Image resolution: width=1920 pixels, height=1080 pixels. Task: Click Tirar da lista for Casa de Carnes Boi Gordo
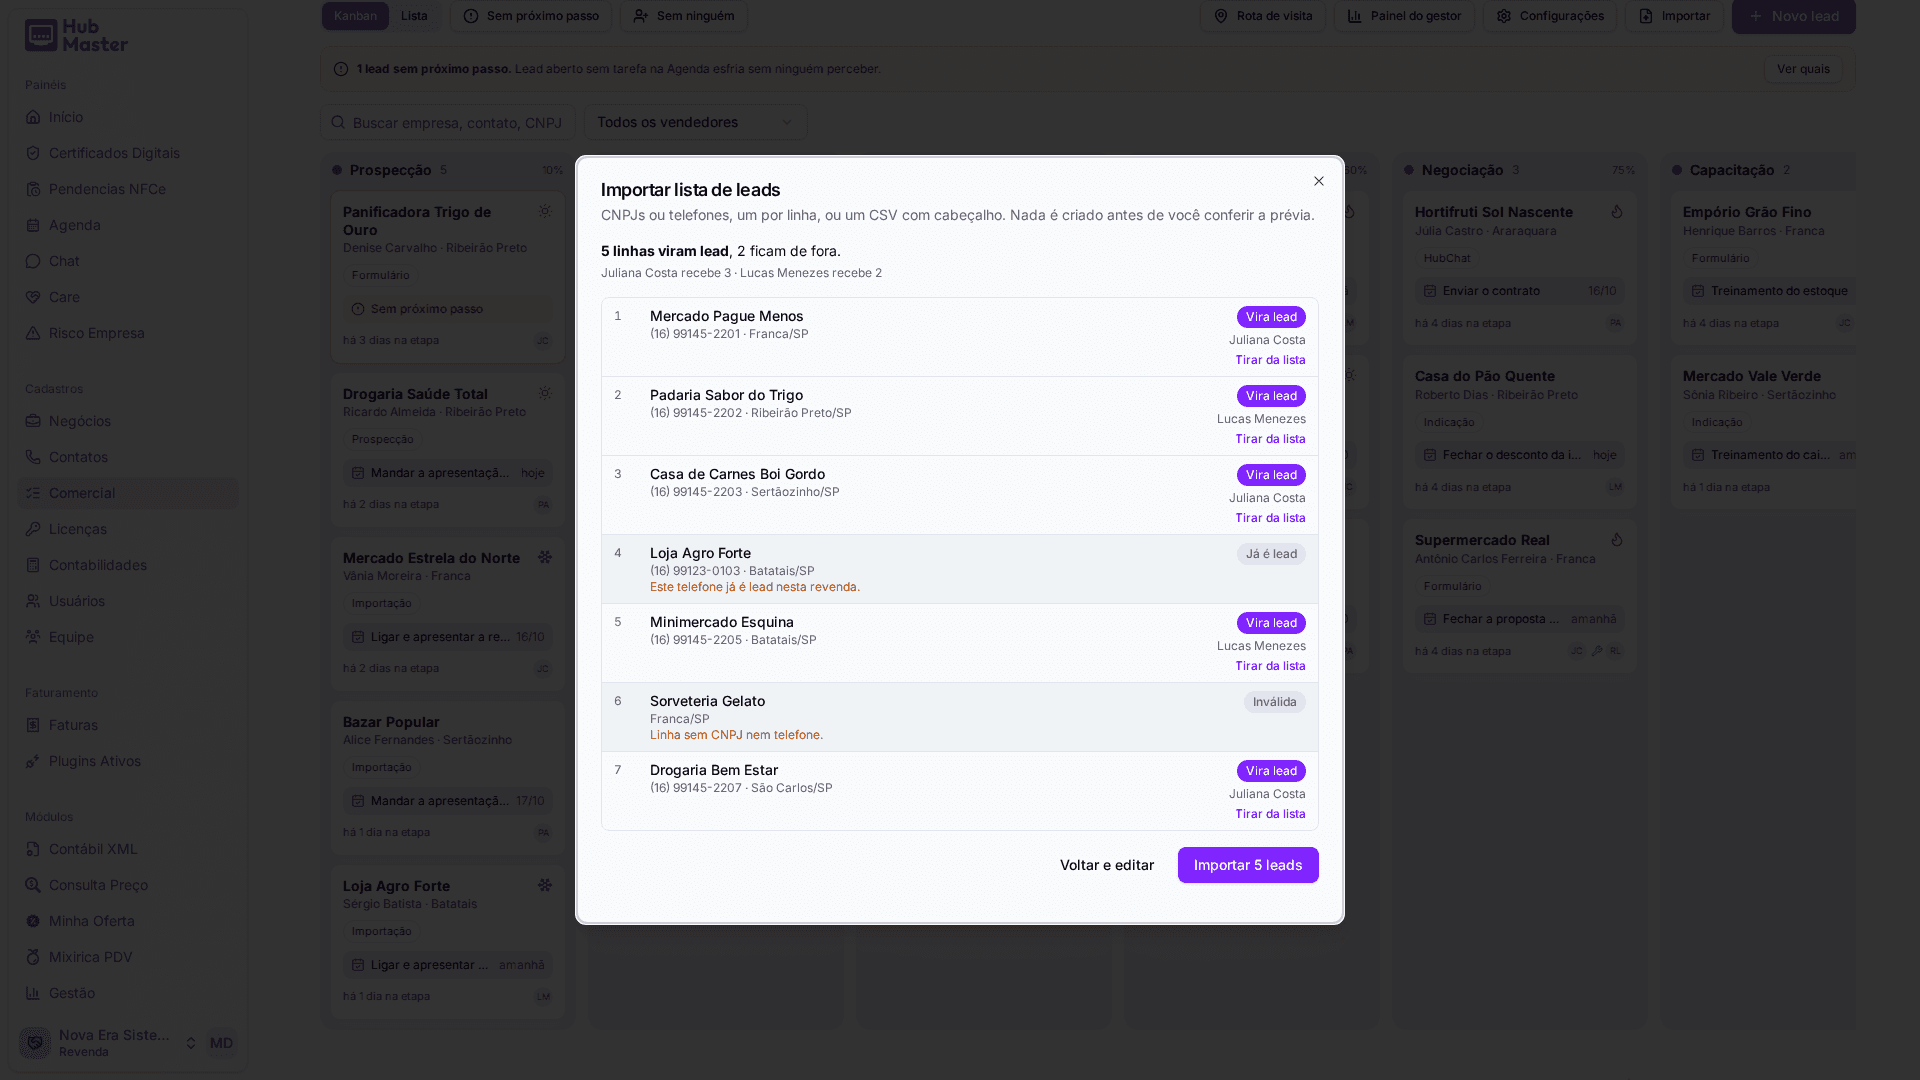1270,518
